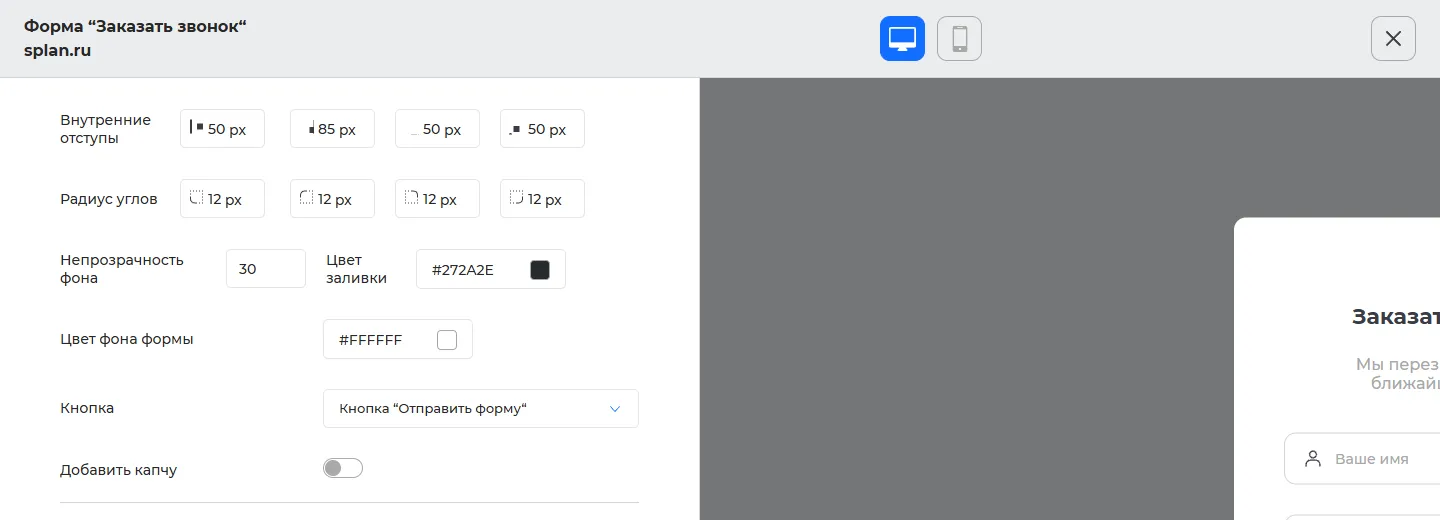Set bottom-right corner radius field
The image size is (1440, 520).
coord(542,199)
